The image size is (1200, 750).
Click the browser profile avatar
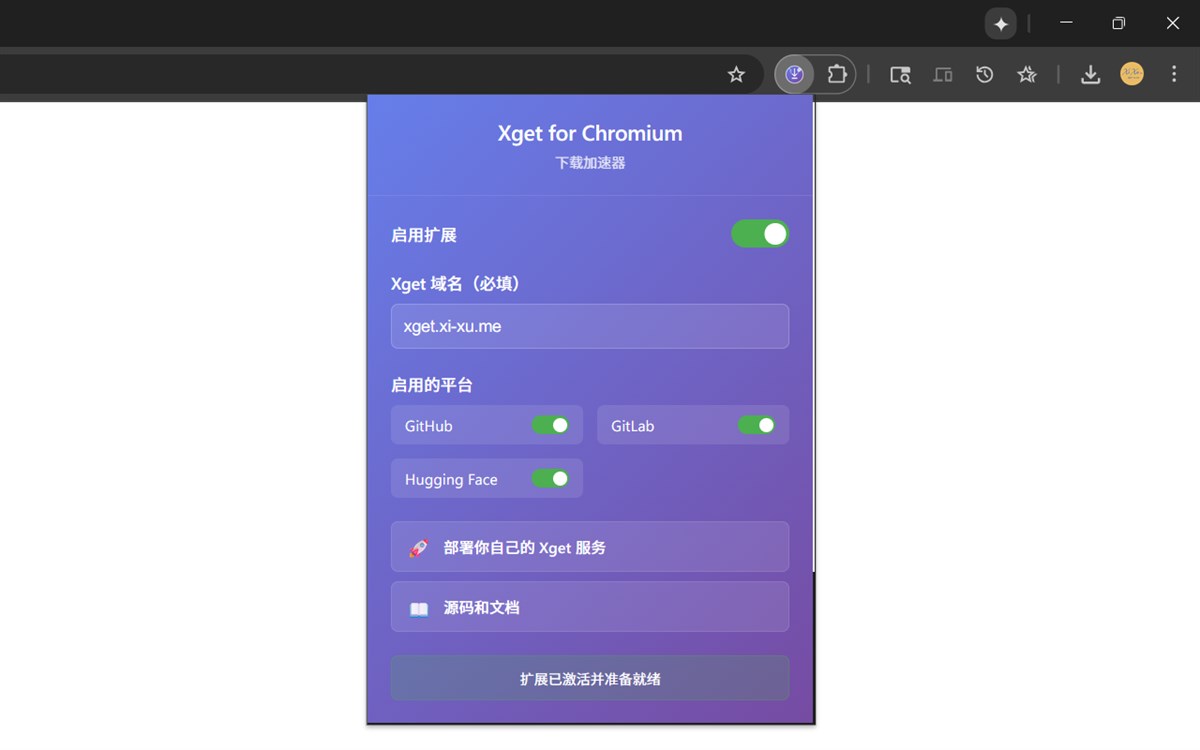pyautogui.click(x=1131, y=73)
